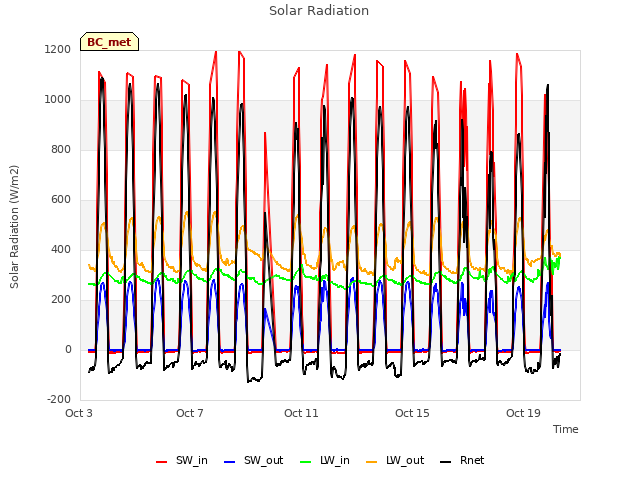
Task: Click the Oct 19 x-axis tick label
Action: click(x=523, y=413)
